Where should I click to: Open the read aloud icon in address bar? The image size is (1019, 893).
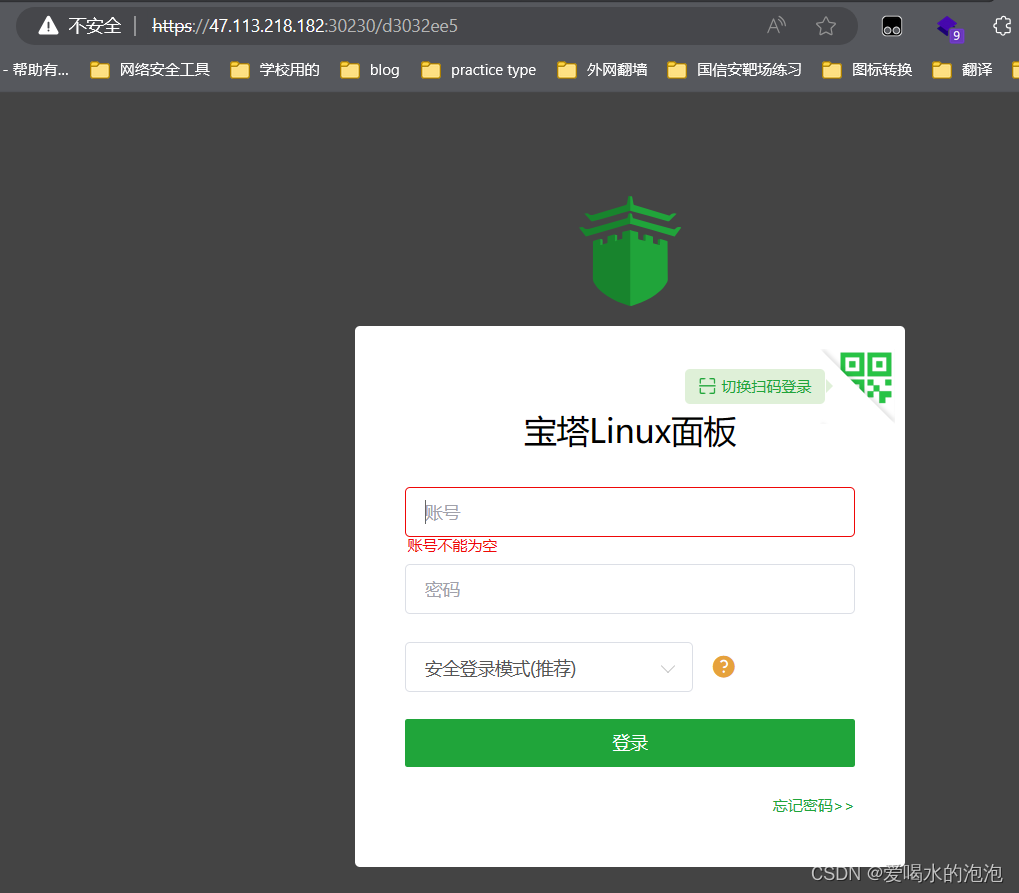point(776,26)
